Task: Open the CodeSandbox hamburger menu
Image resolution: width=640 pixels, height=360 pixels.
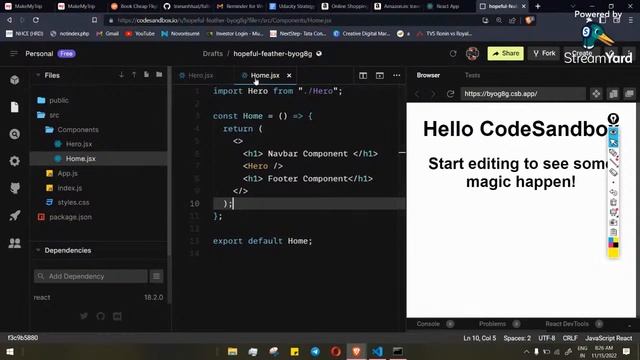Action: (13, 53)
